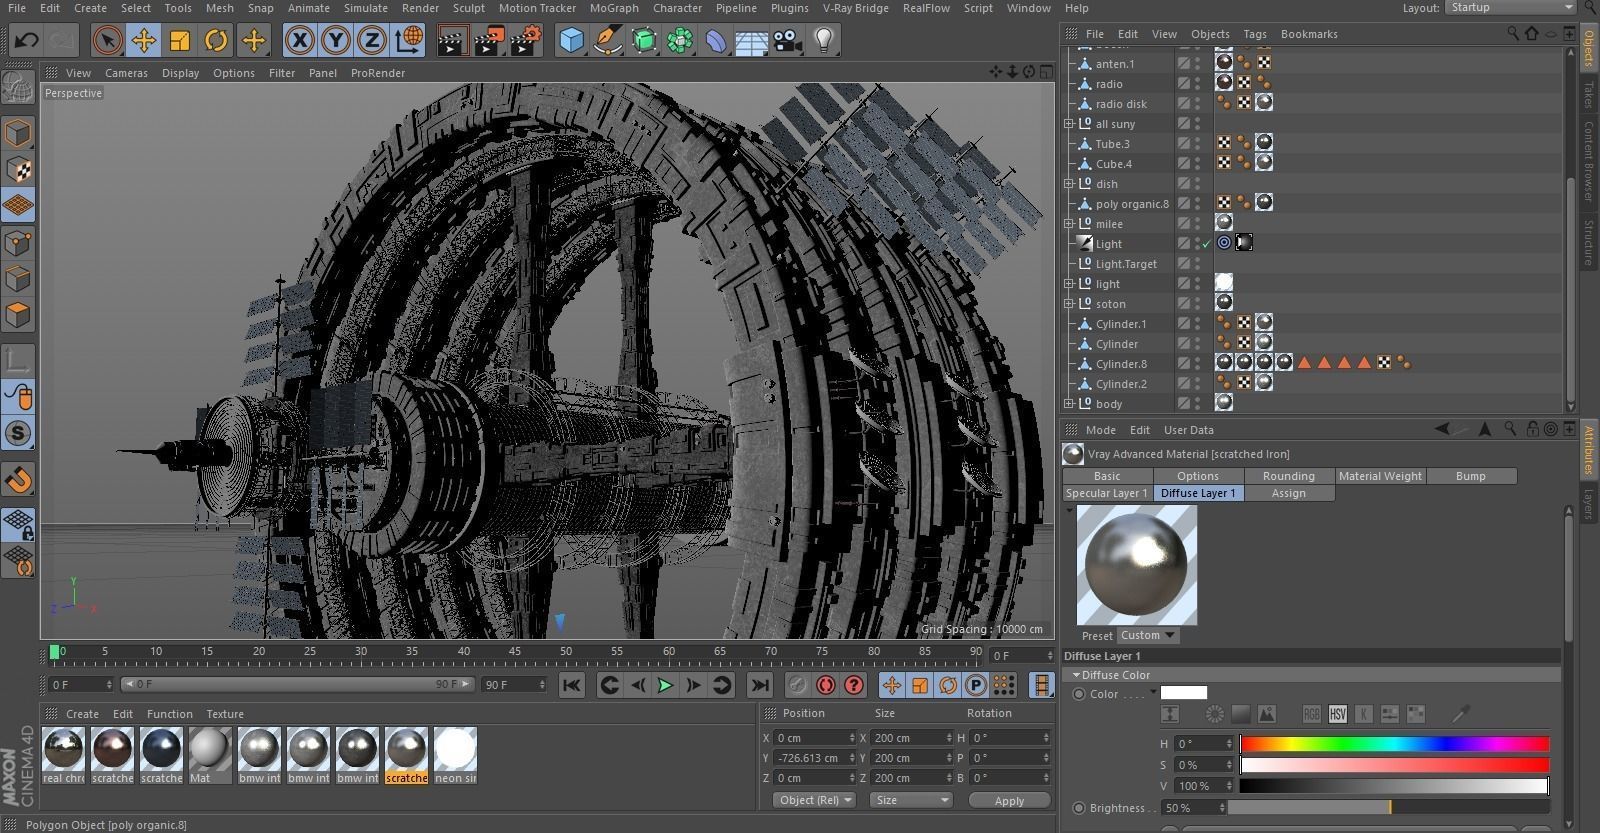This screenshot has width=1600, height=833.
Task: Open the V-Ray Bridge menu
Action: [855, 8]
